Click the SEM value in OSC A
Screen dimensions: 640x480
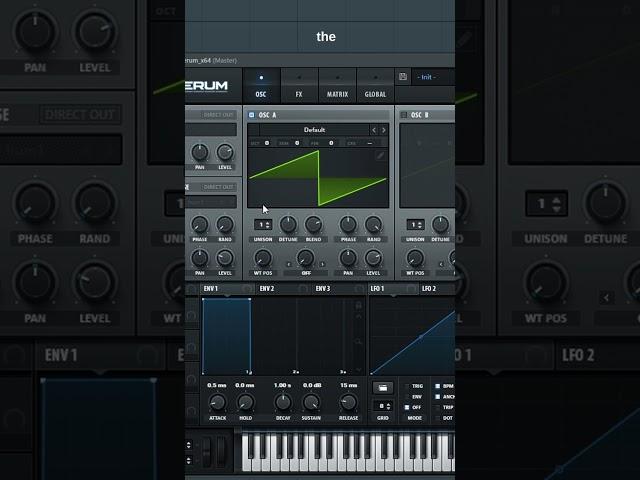click(x=297, y=143)
